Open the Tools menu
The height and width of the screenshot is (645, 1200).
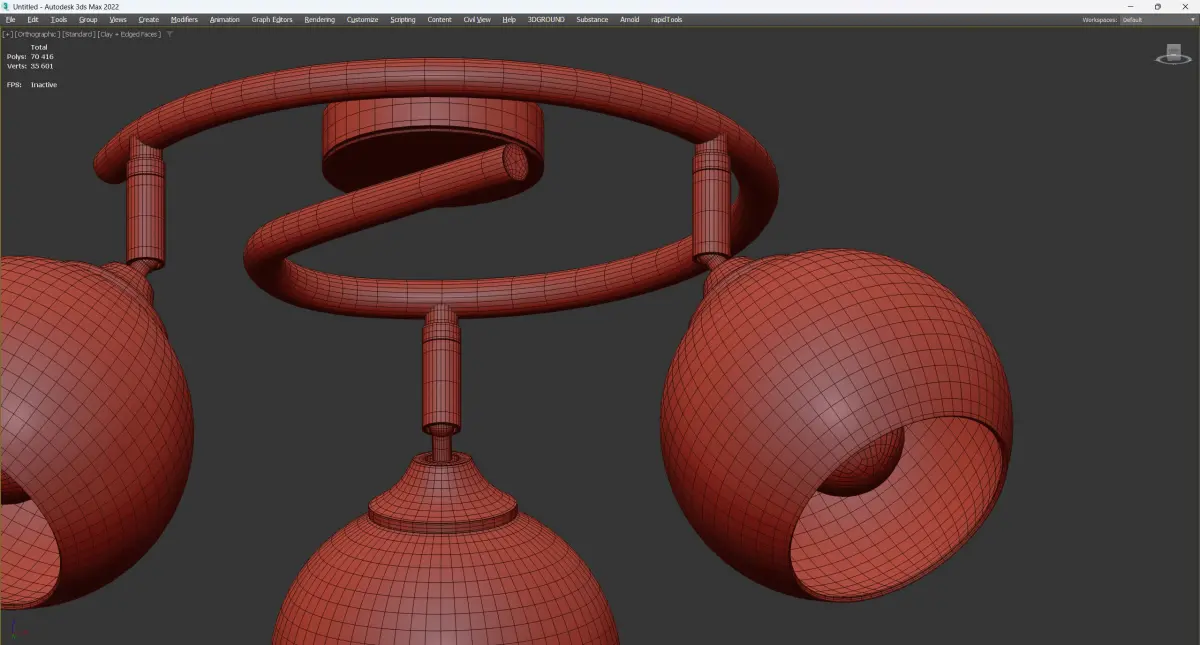[59, 19]
